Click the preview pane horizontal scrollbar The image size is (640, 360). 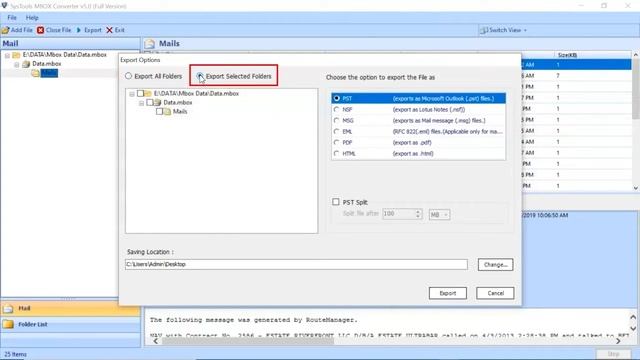(248, 341)
